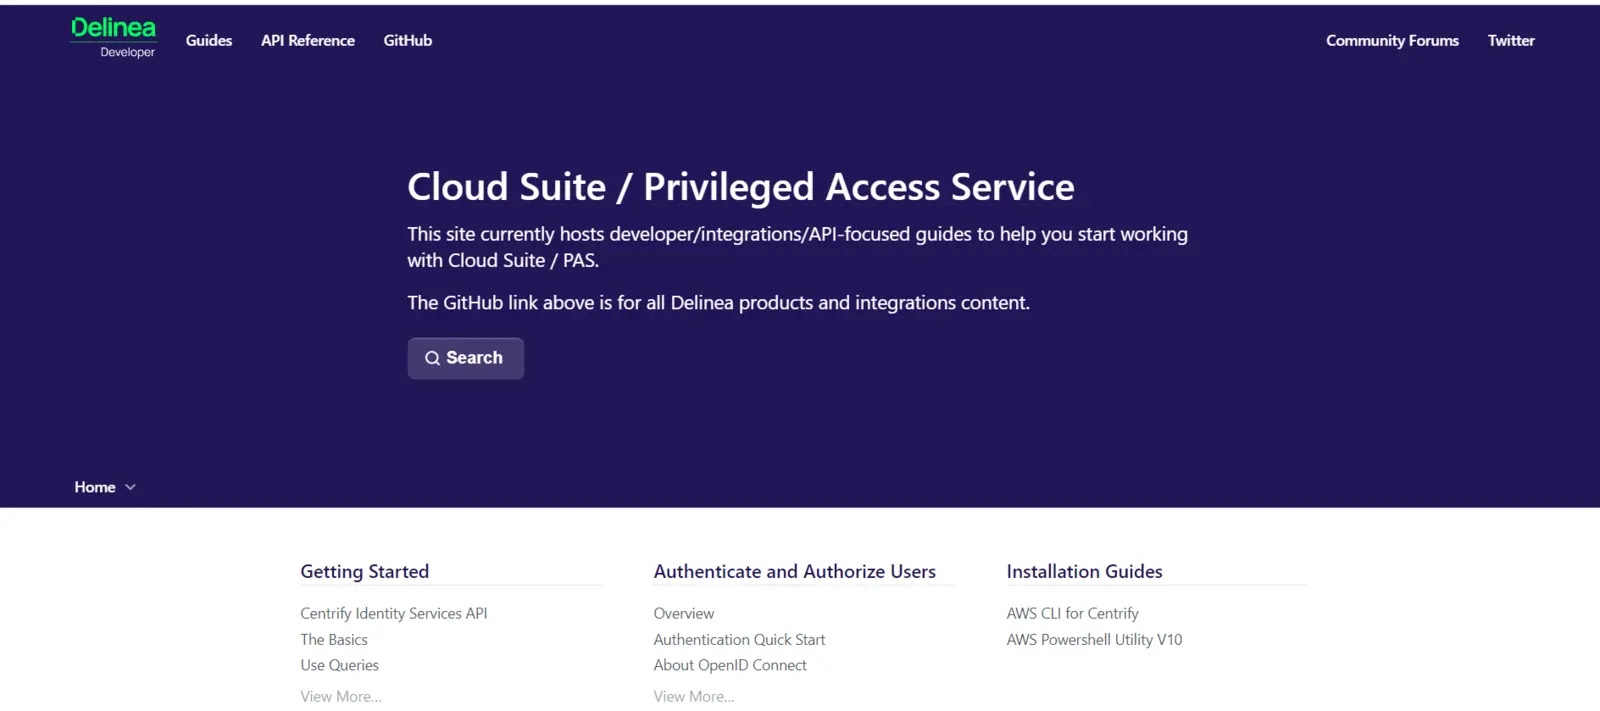Screen dimensions: 1600x711
Task: Open AWS Powershell Utility V10 guide
Action: [x=1094, y=639]
